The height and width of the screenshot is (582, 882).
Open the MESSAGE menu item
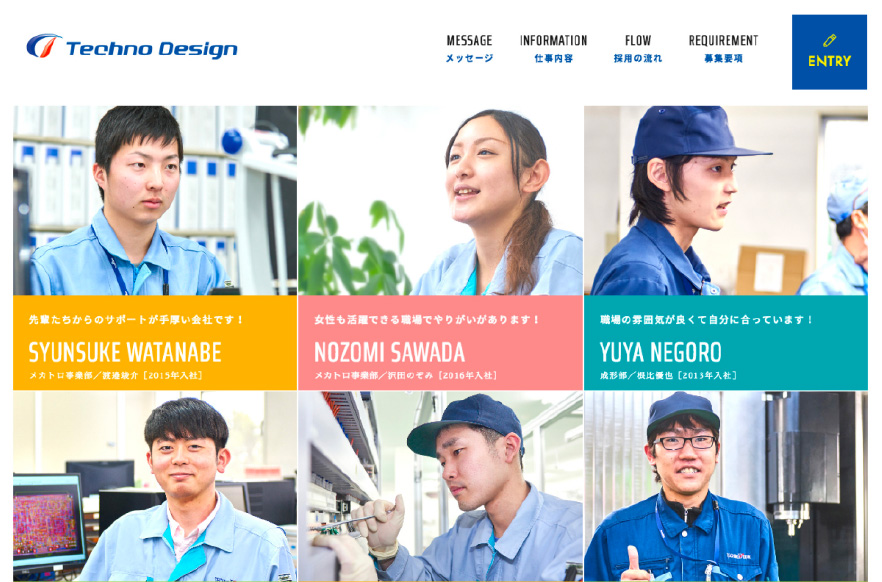[469, 48]
